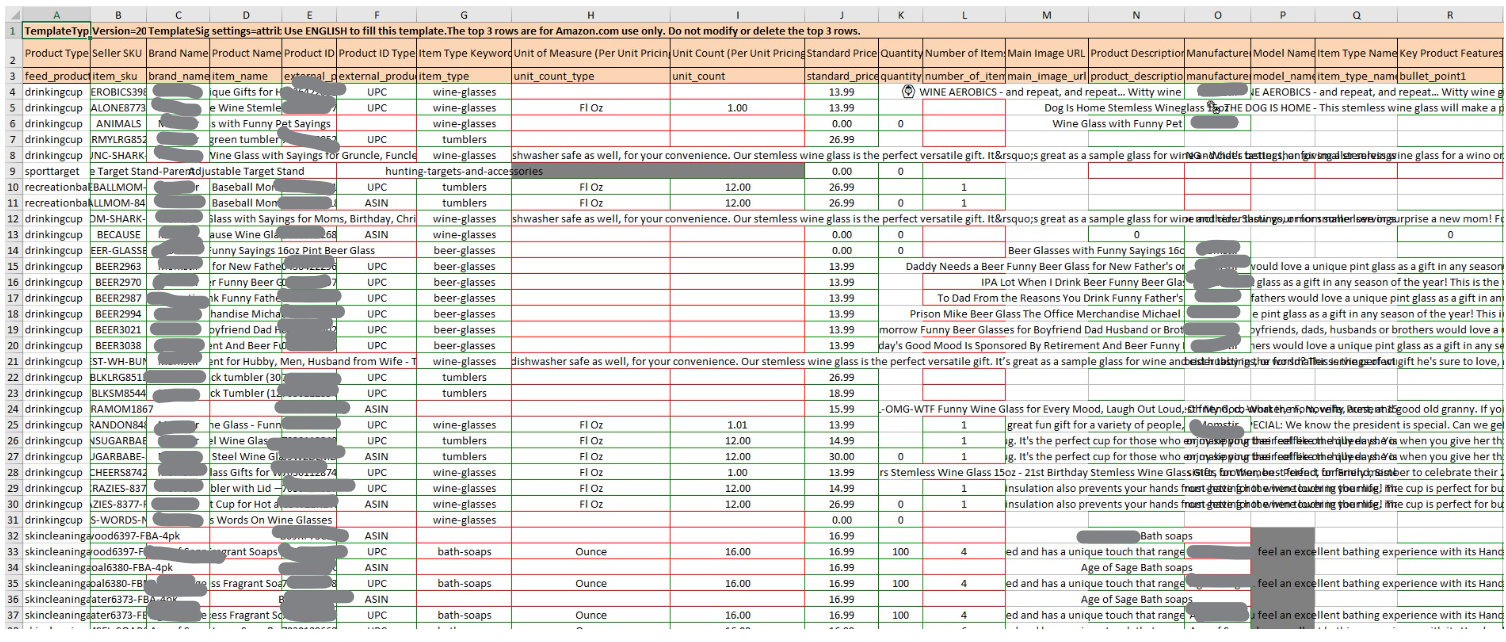Click the 'Quantity' header cell in row 2
The image size is (1506, 642).
[901, 53]
